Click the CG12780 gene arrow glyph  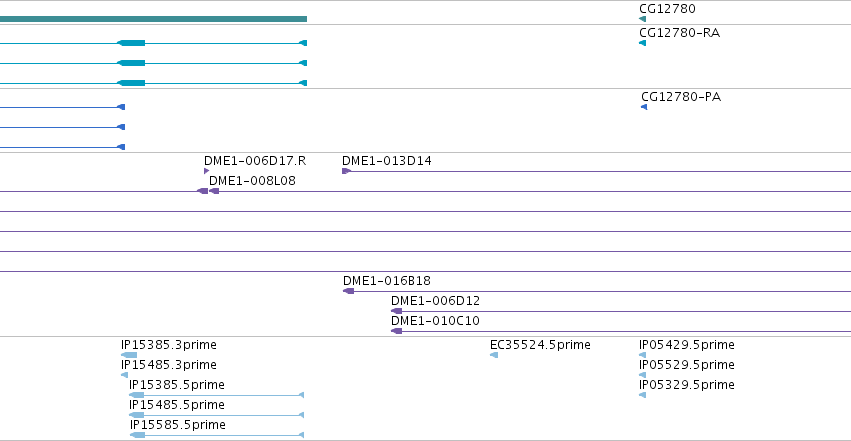[x=643, y=19]
